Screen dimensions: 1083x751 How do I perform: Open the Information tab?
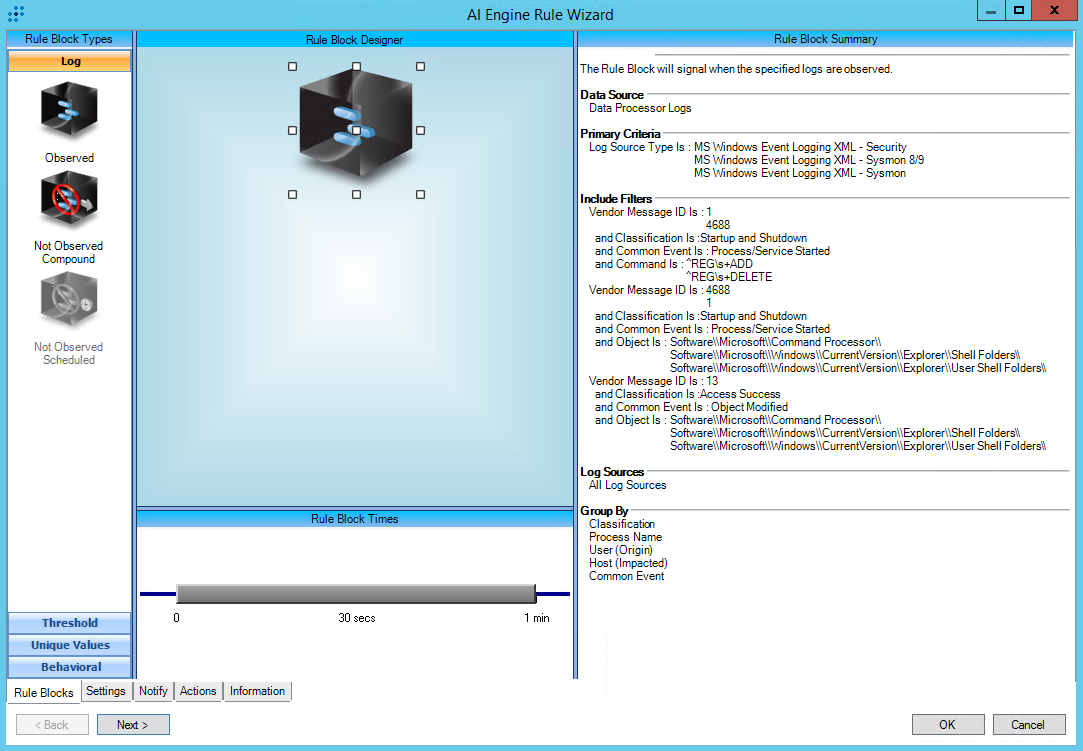(x=257, y=691)
